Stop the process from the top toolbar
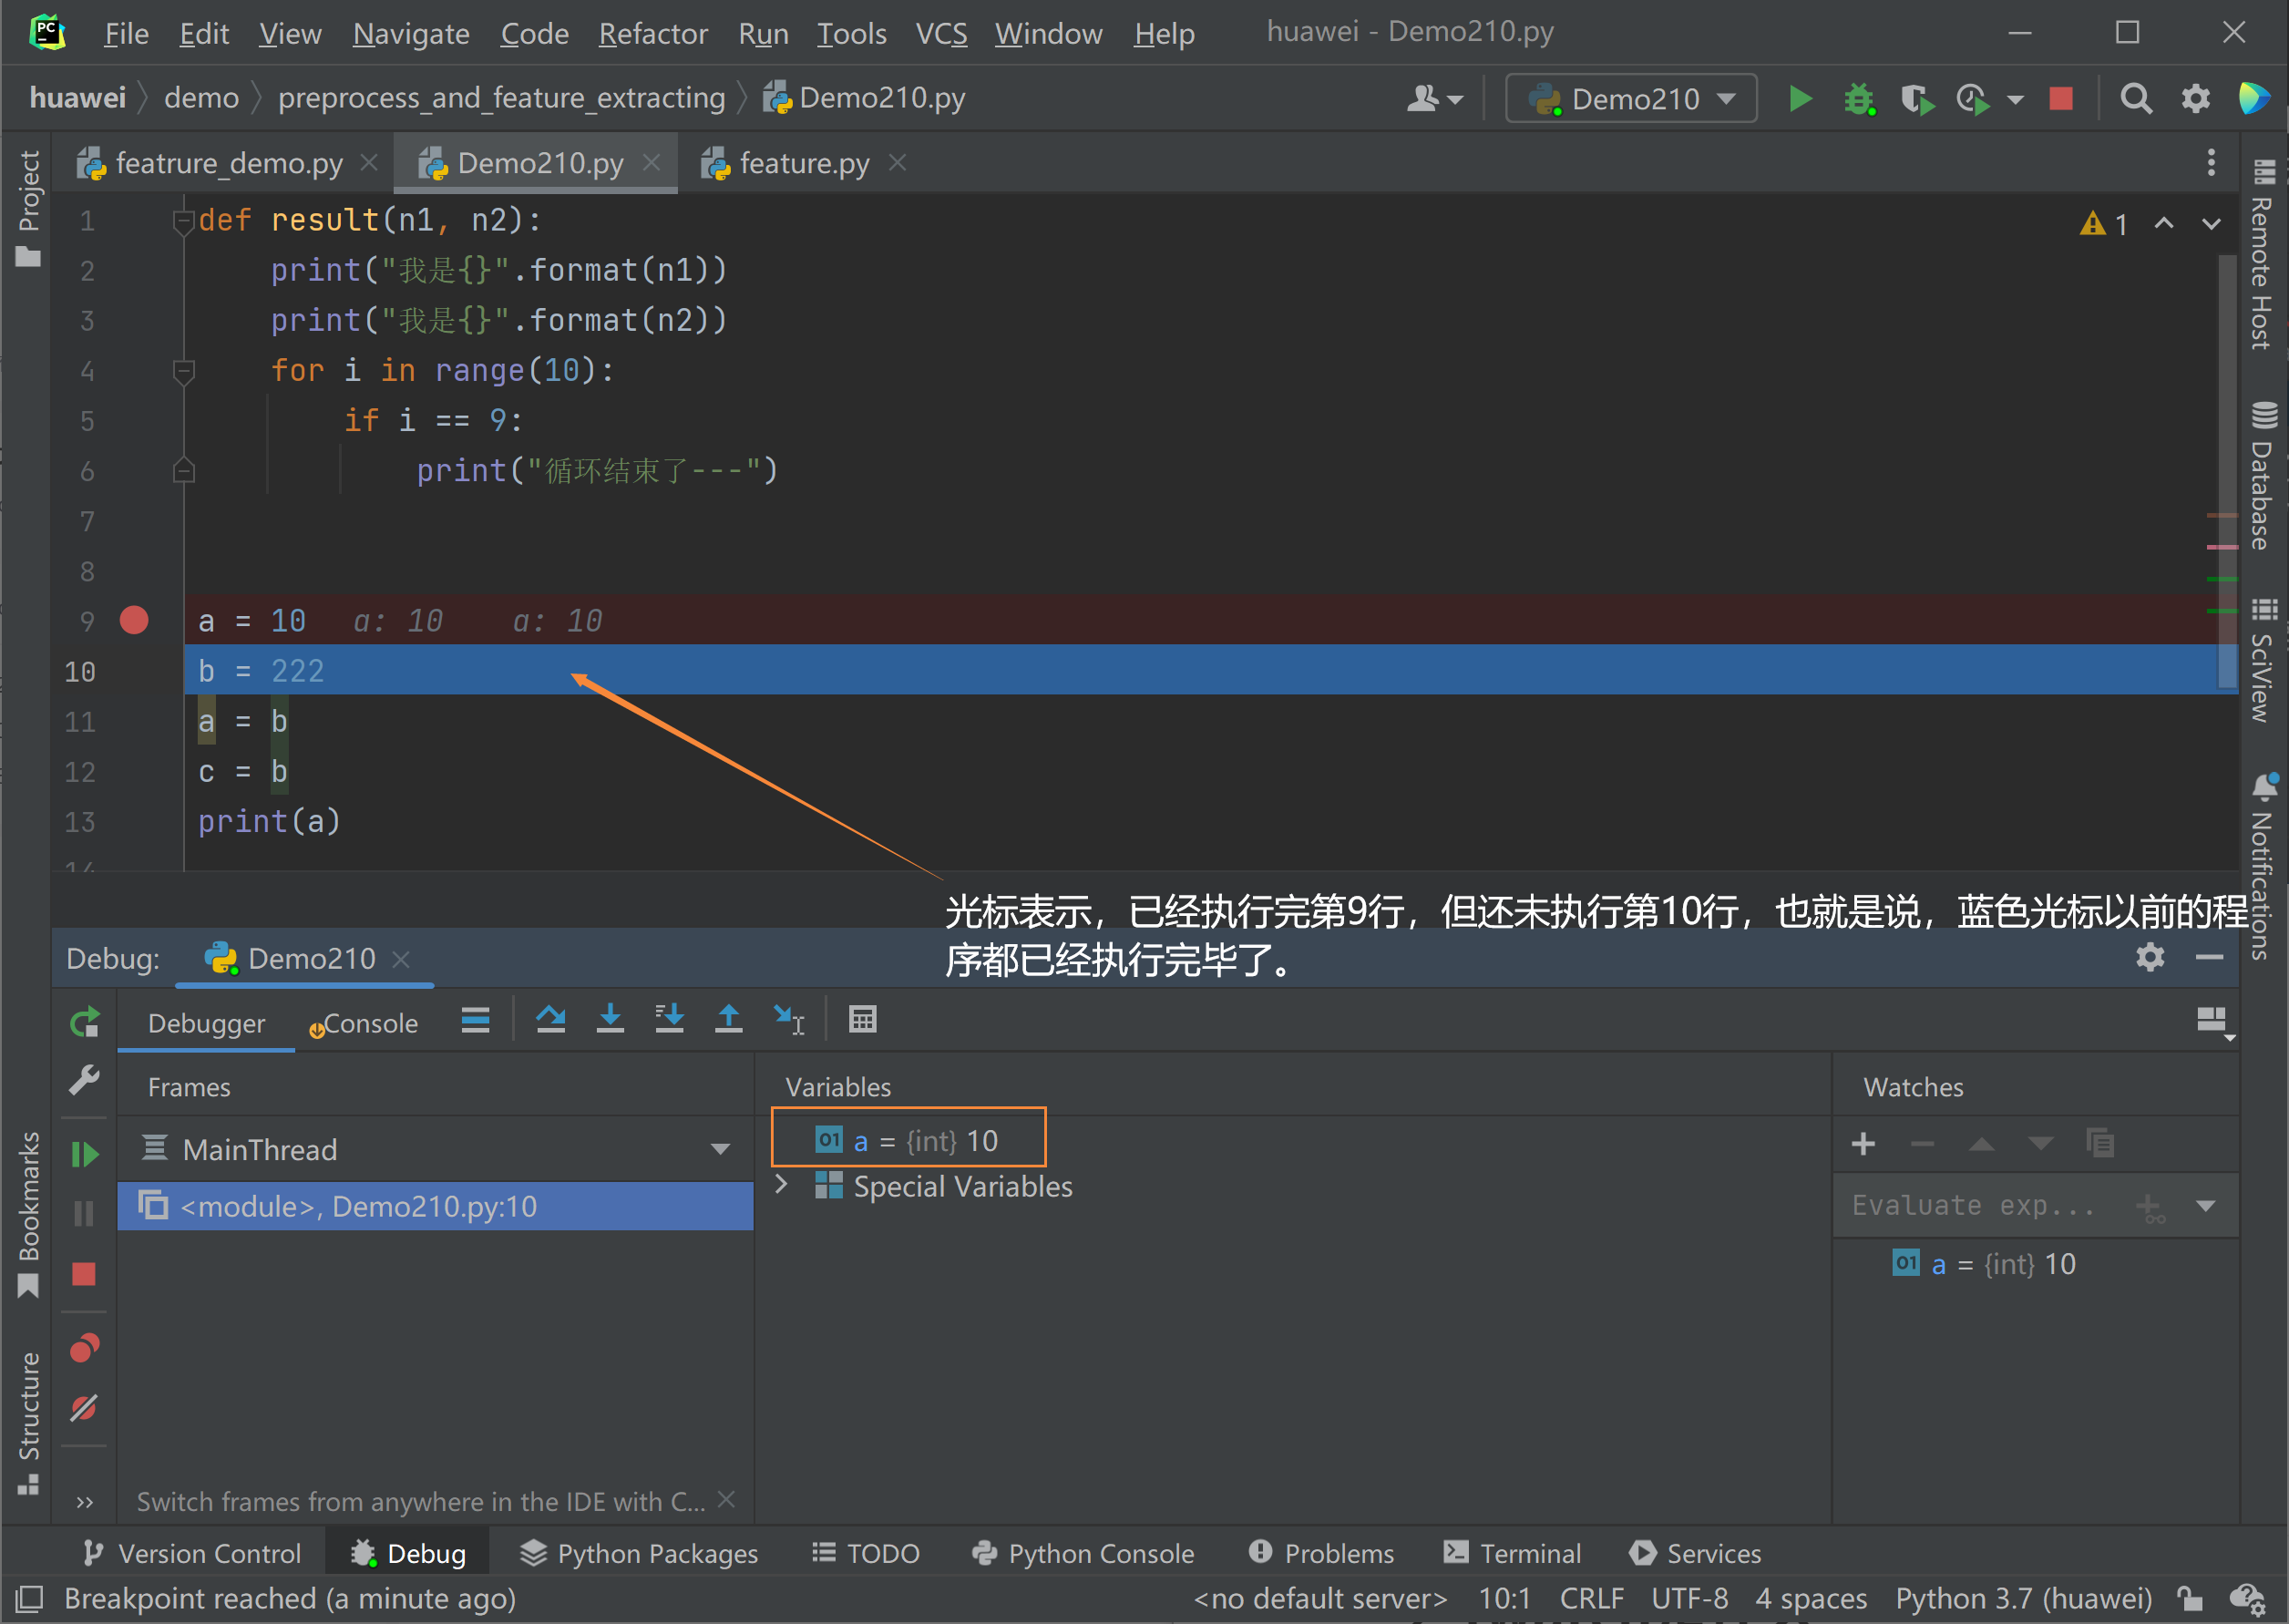Image resolution: width=2289 pixels, height=1624 pixels. tap(2061, 99)
